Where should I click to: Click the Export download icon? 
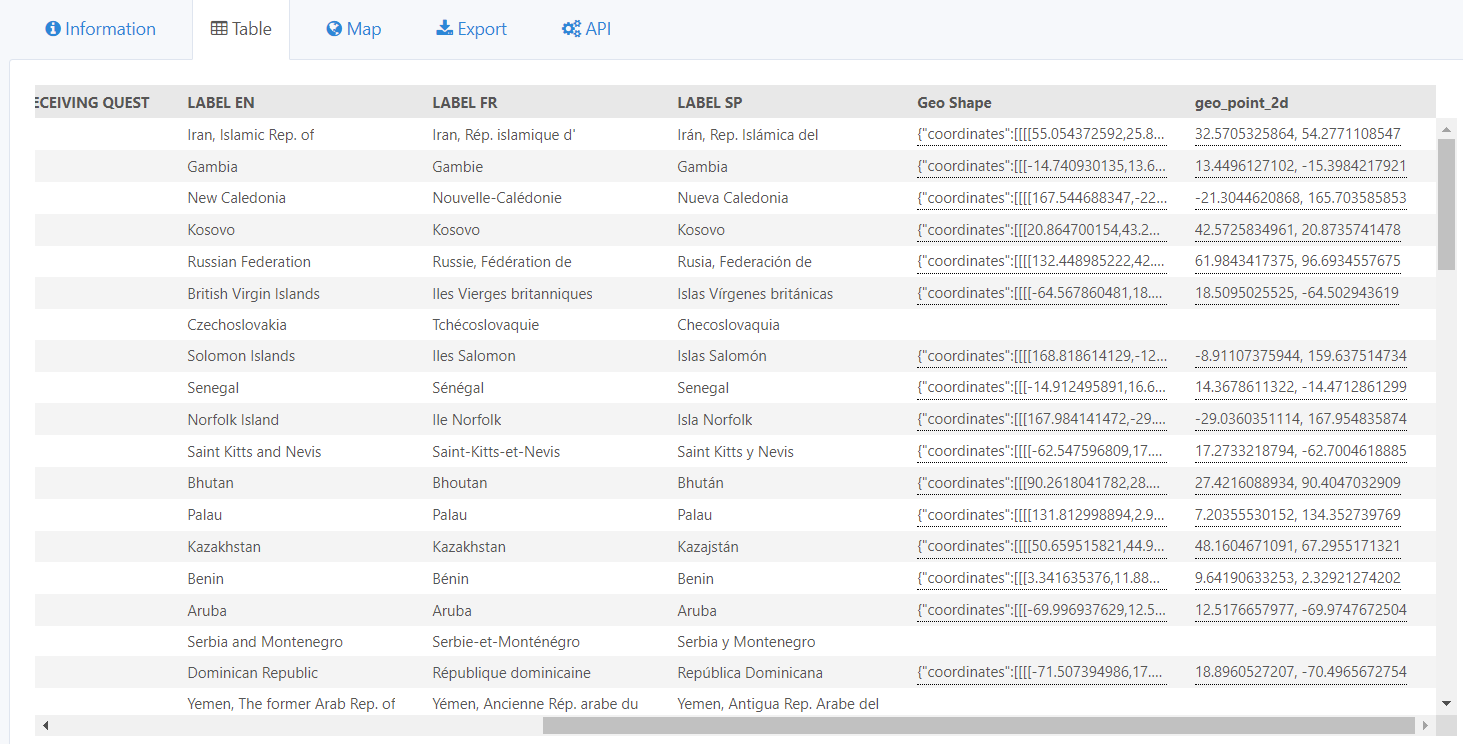445,29
